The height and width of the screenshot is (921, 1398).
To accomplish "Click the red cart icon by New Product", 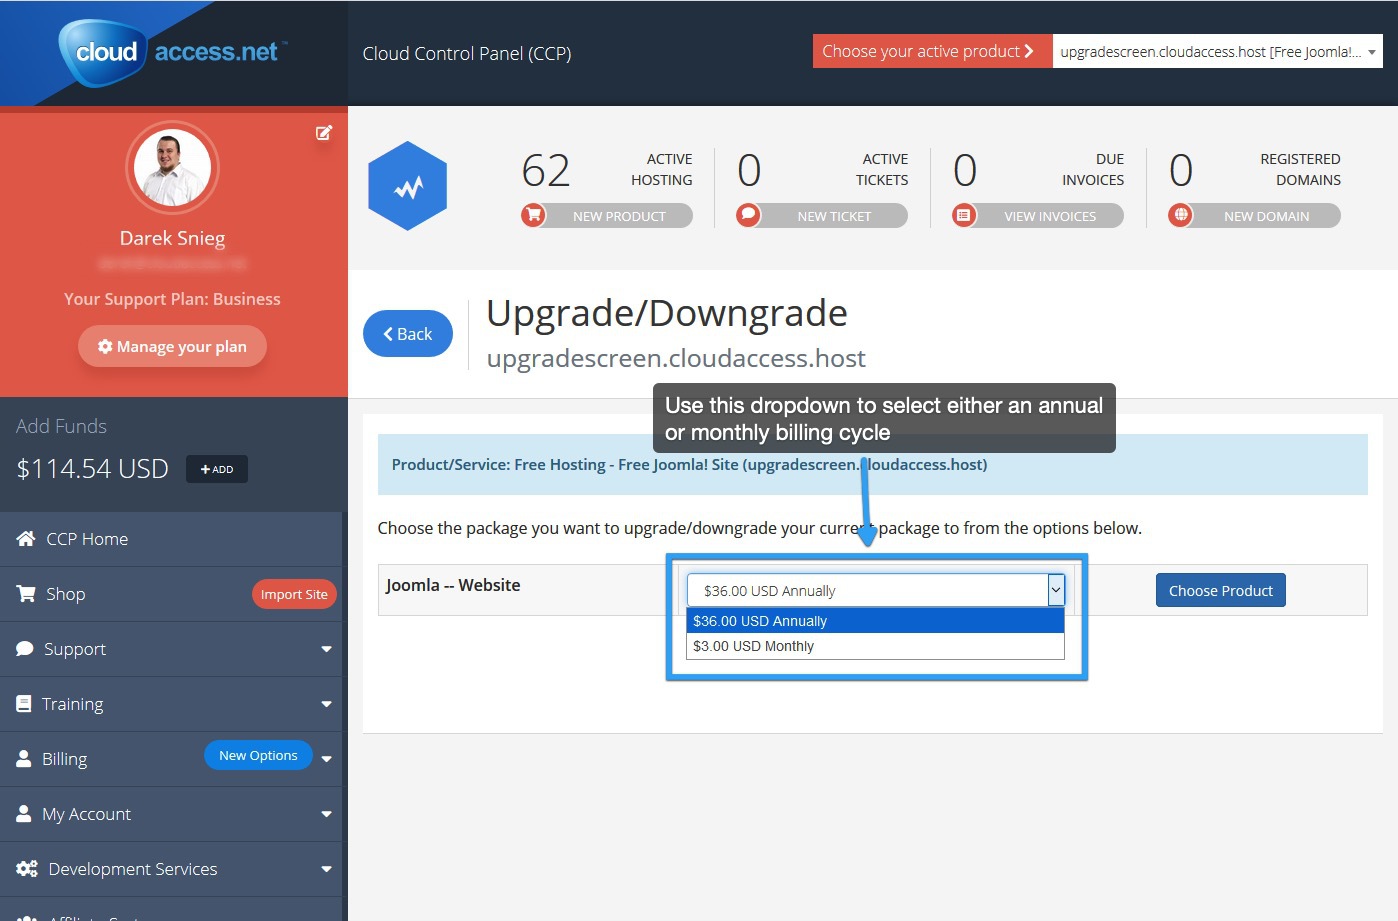I will pos(533,214).
